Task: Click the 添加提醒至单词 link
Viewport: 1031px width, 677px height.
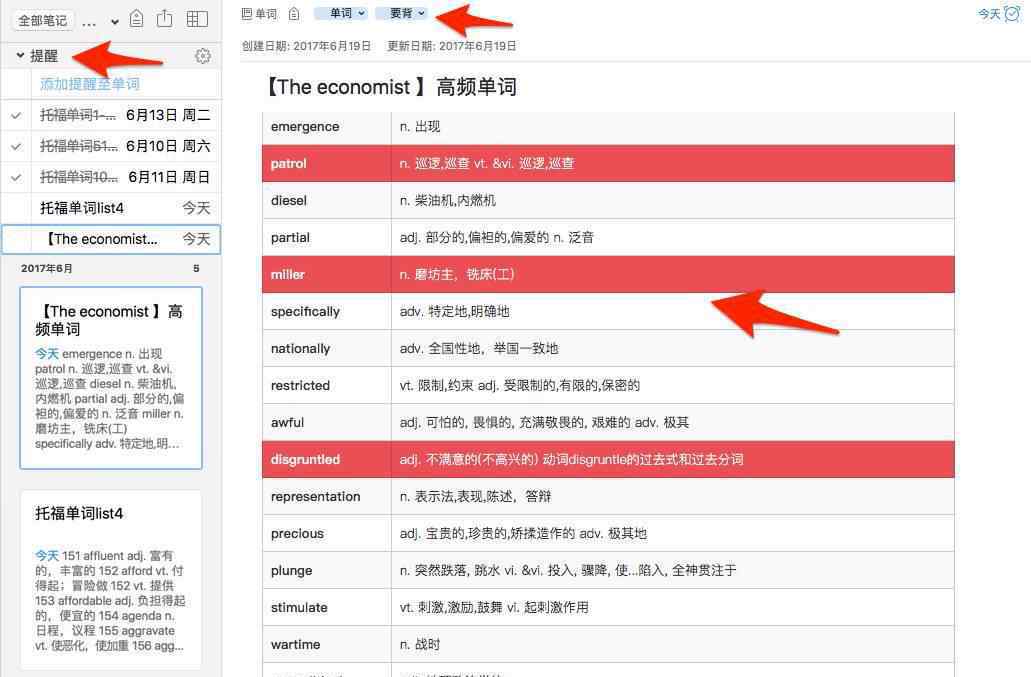Action: 90,84
